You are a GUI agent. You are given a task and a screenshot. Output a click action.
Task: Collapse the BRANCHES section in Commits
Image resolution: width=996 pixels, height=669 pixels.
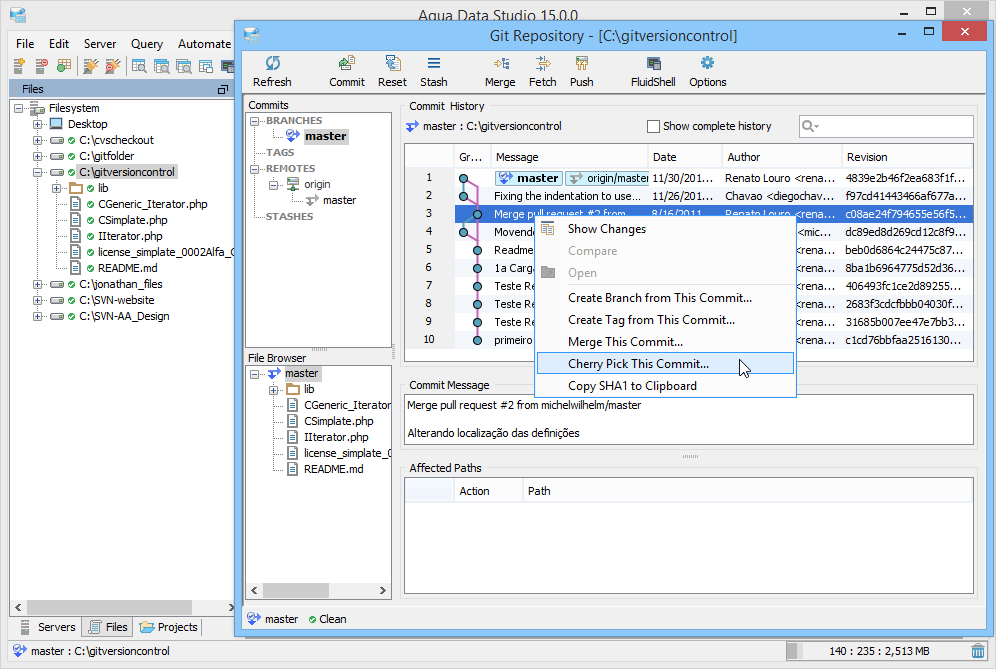pos(255,121)
